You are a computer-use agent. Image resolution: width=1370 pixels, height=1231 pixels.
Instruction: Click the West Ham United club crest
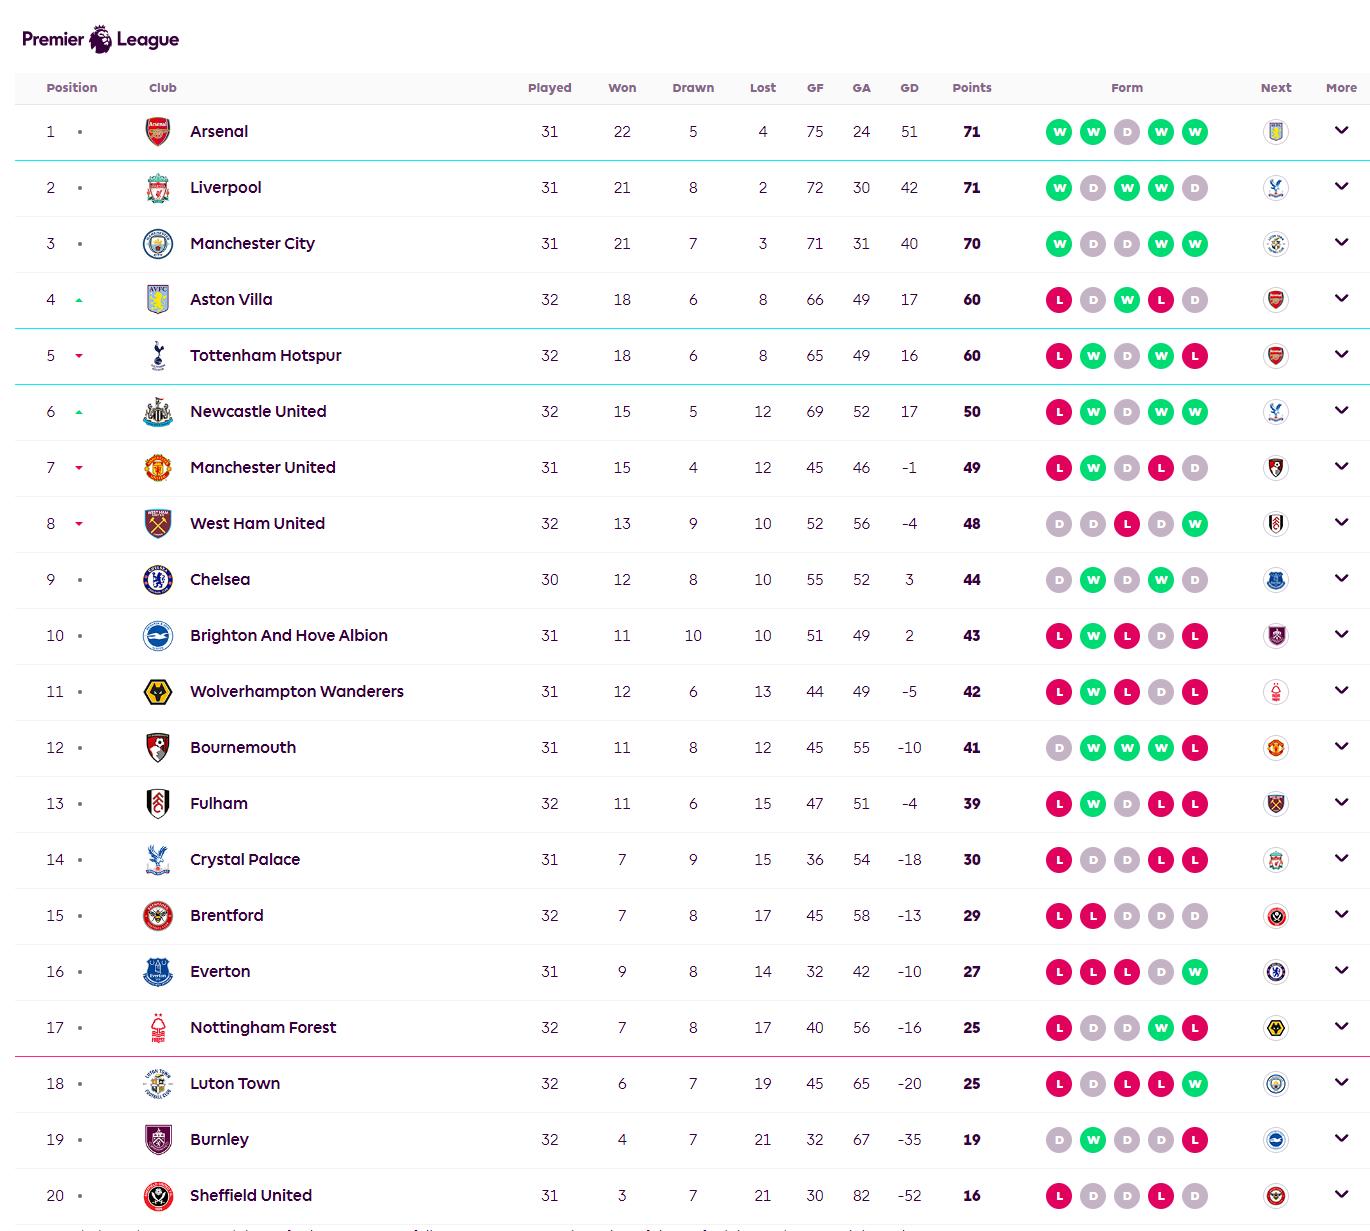158,524
